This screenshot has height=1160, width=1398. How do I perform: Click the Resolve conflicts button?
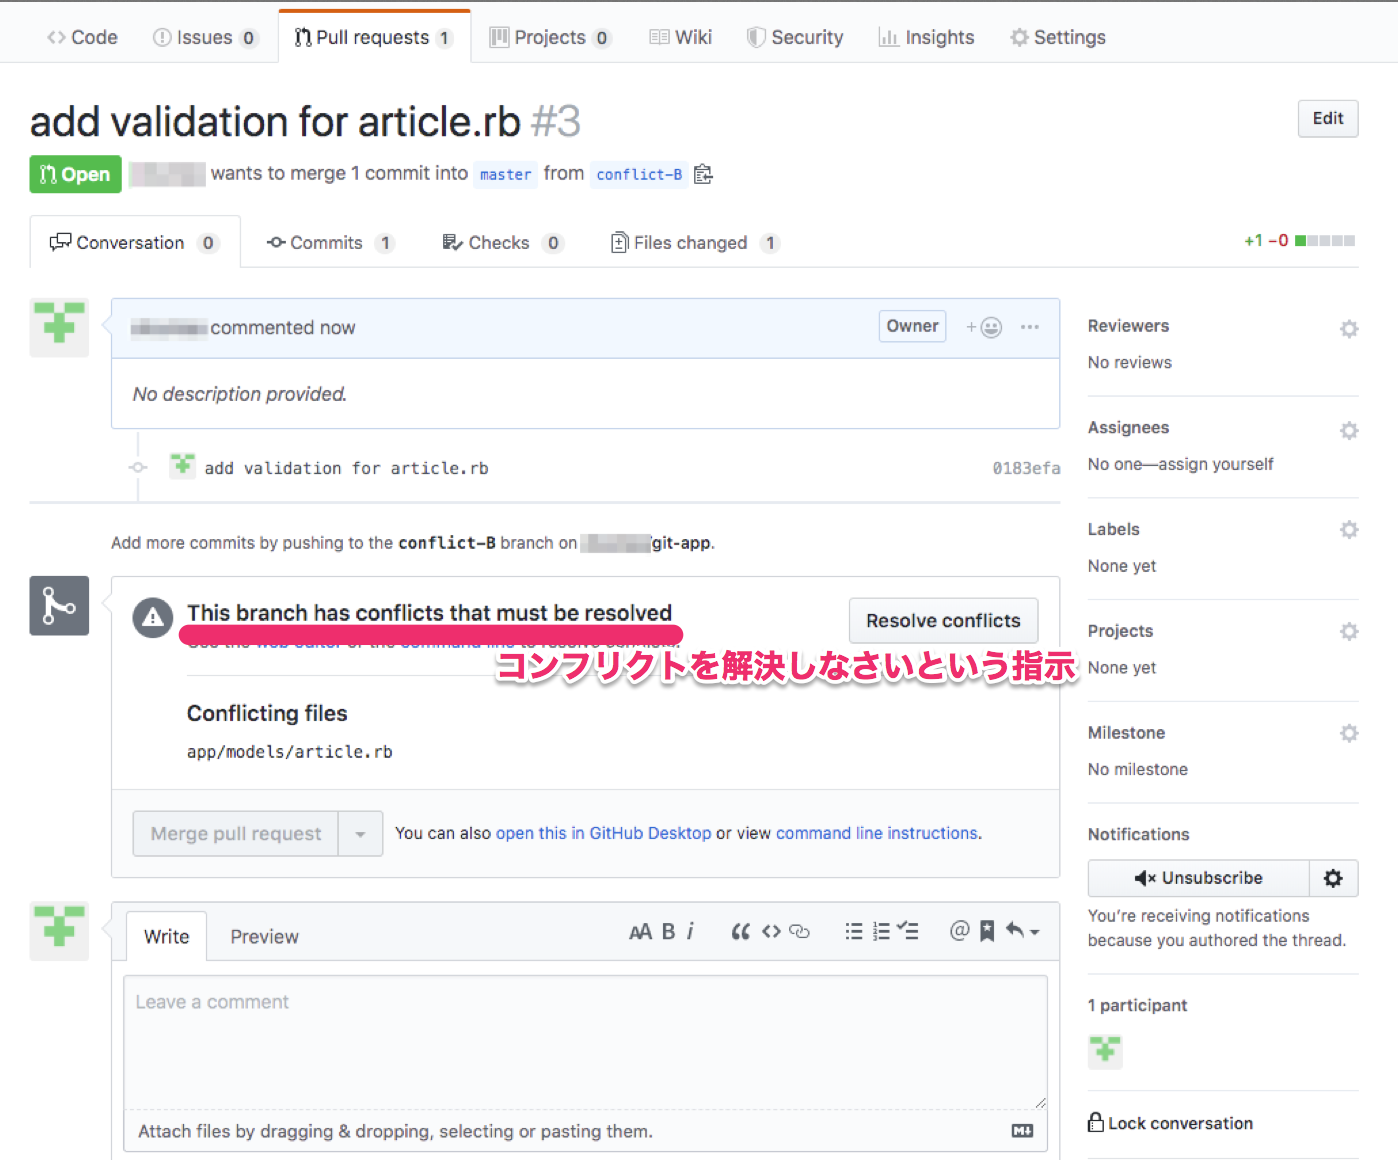[x=942, y=620]
